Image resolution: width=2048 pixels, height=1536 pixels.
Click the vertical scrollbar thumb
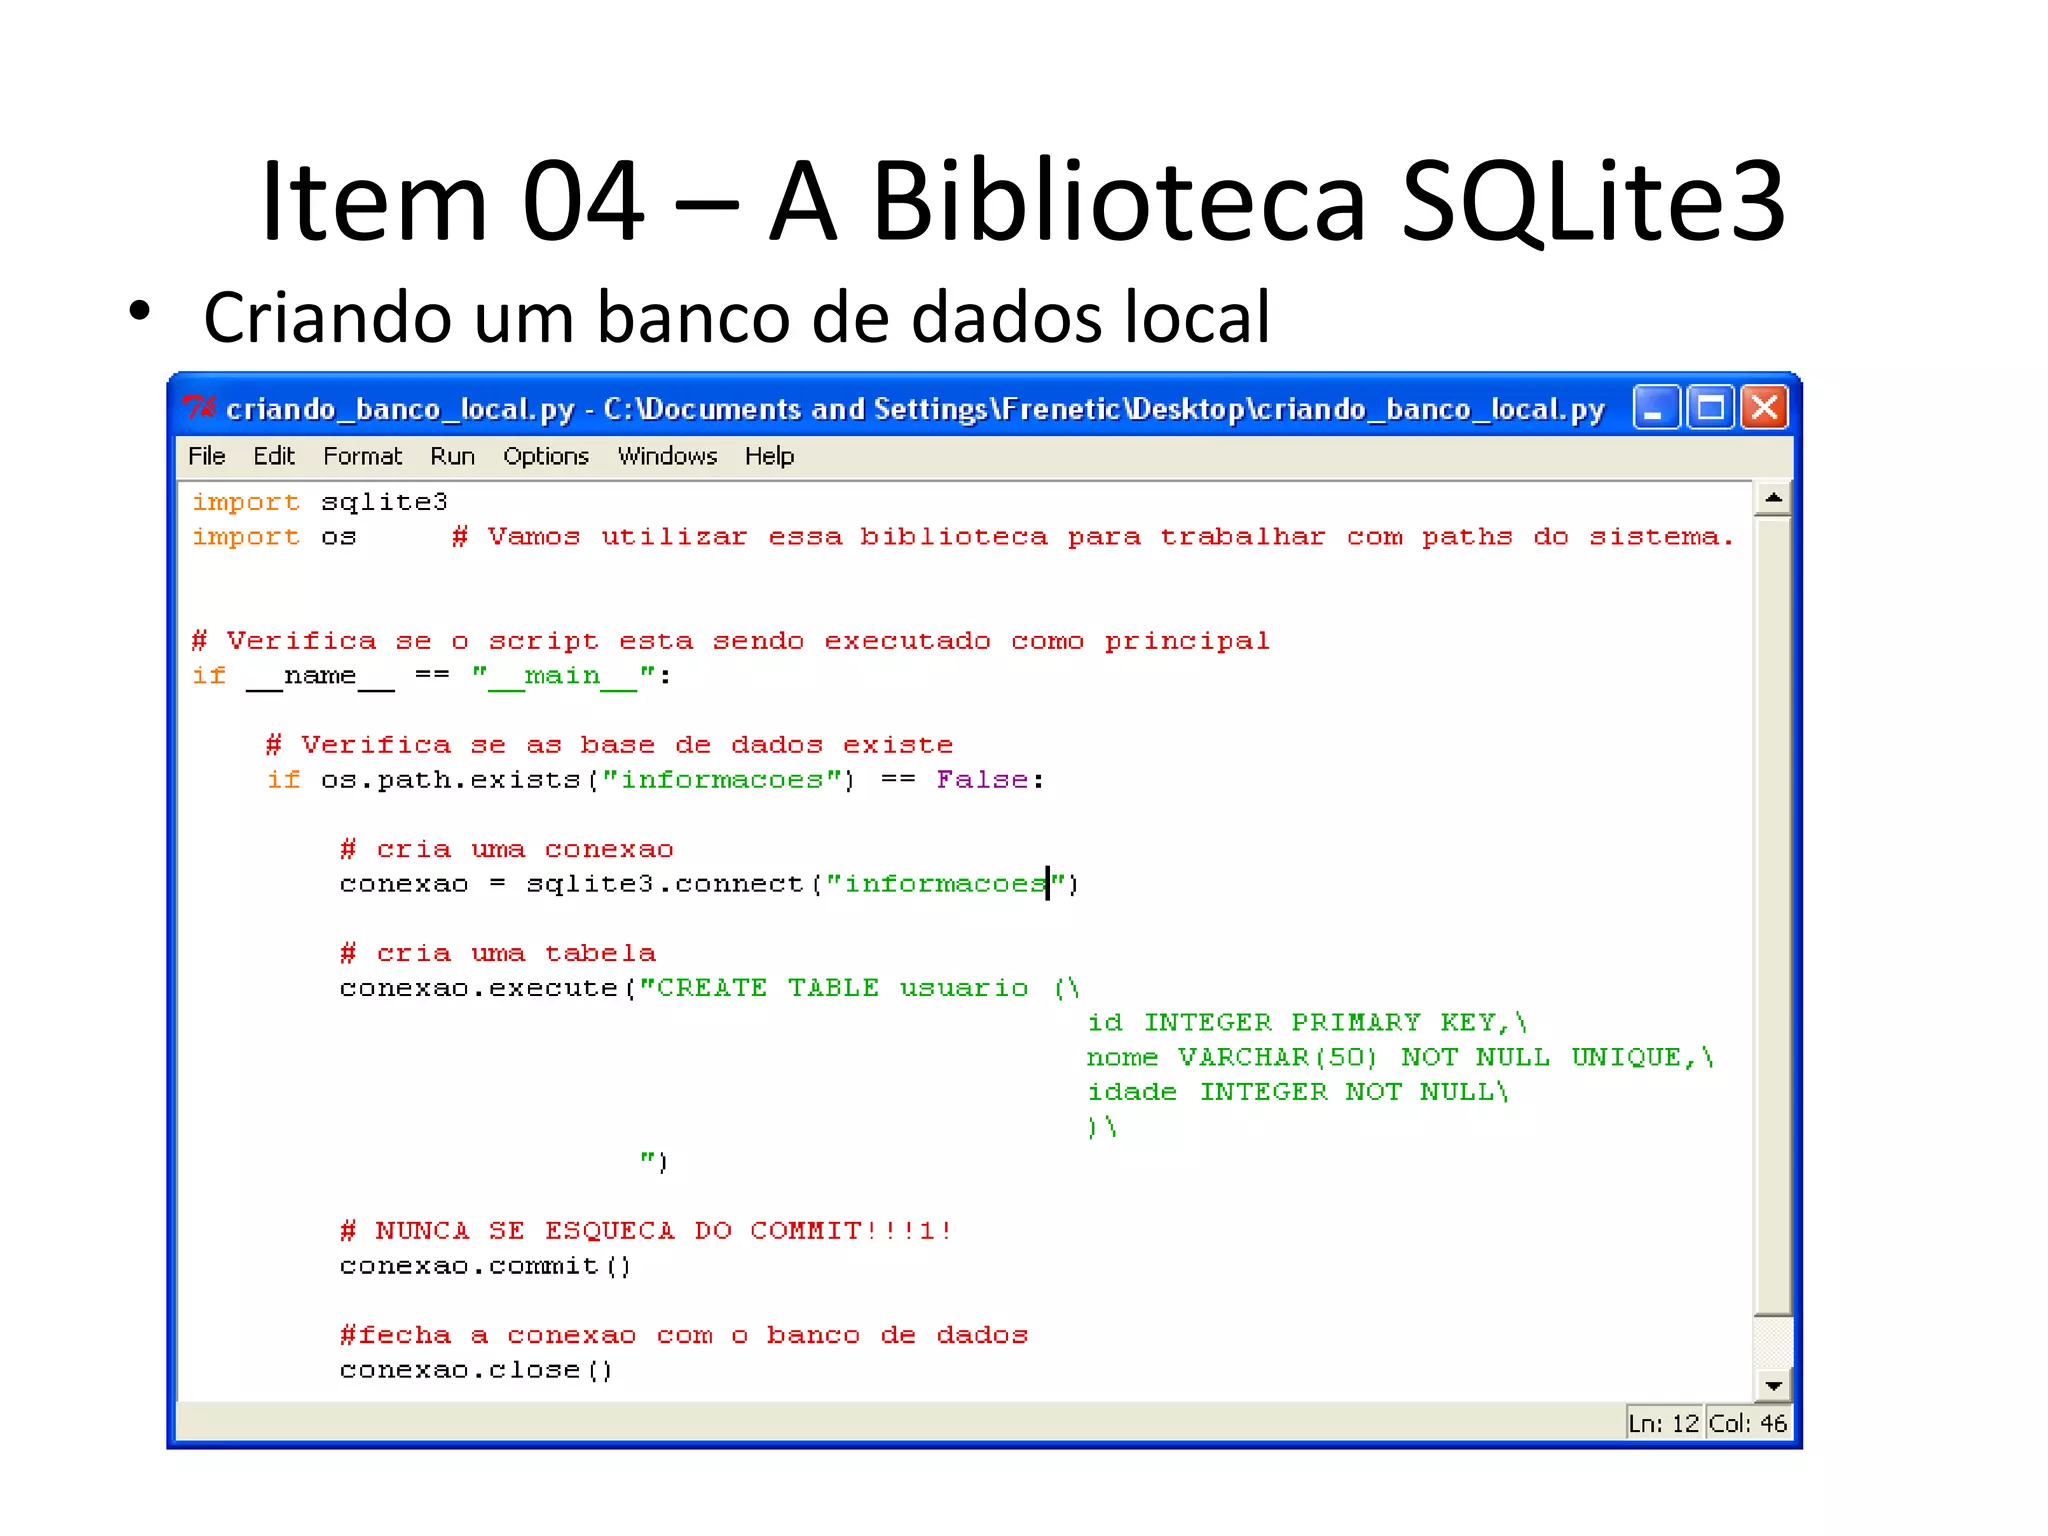(x=1773, y=915)
